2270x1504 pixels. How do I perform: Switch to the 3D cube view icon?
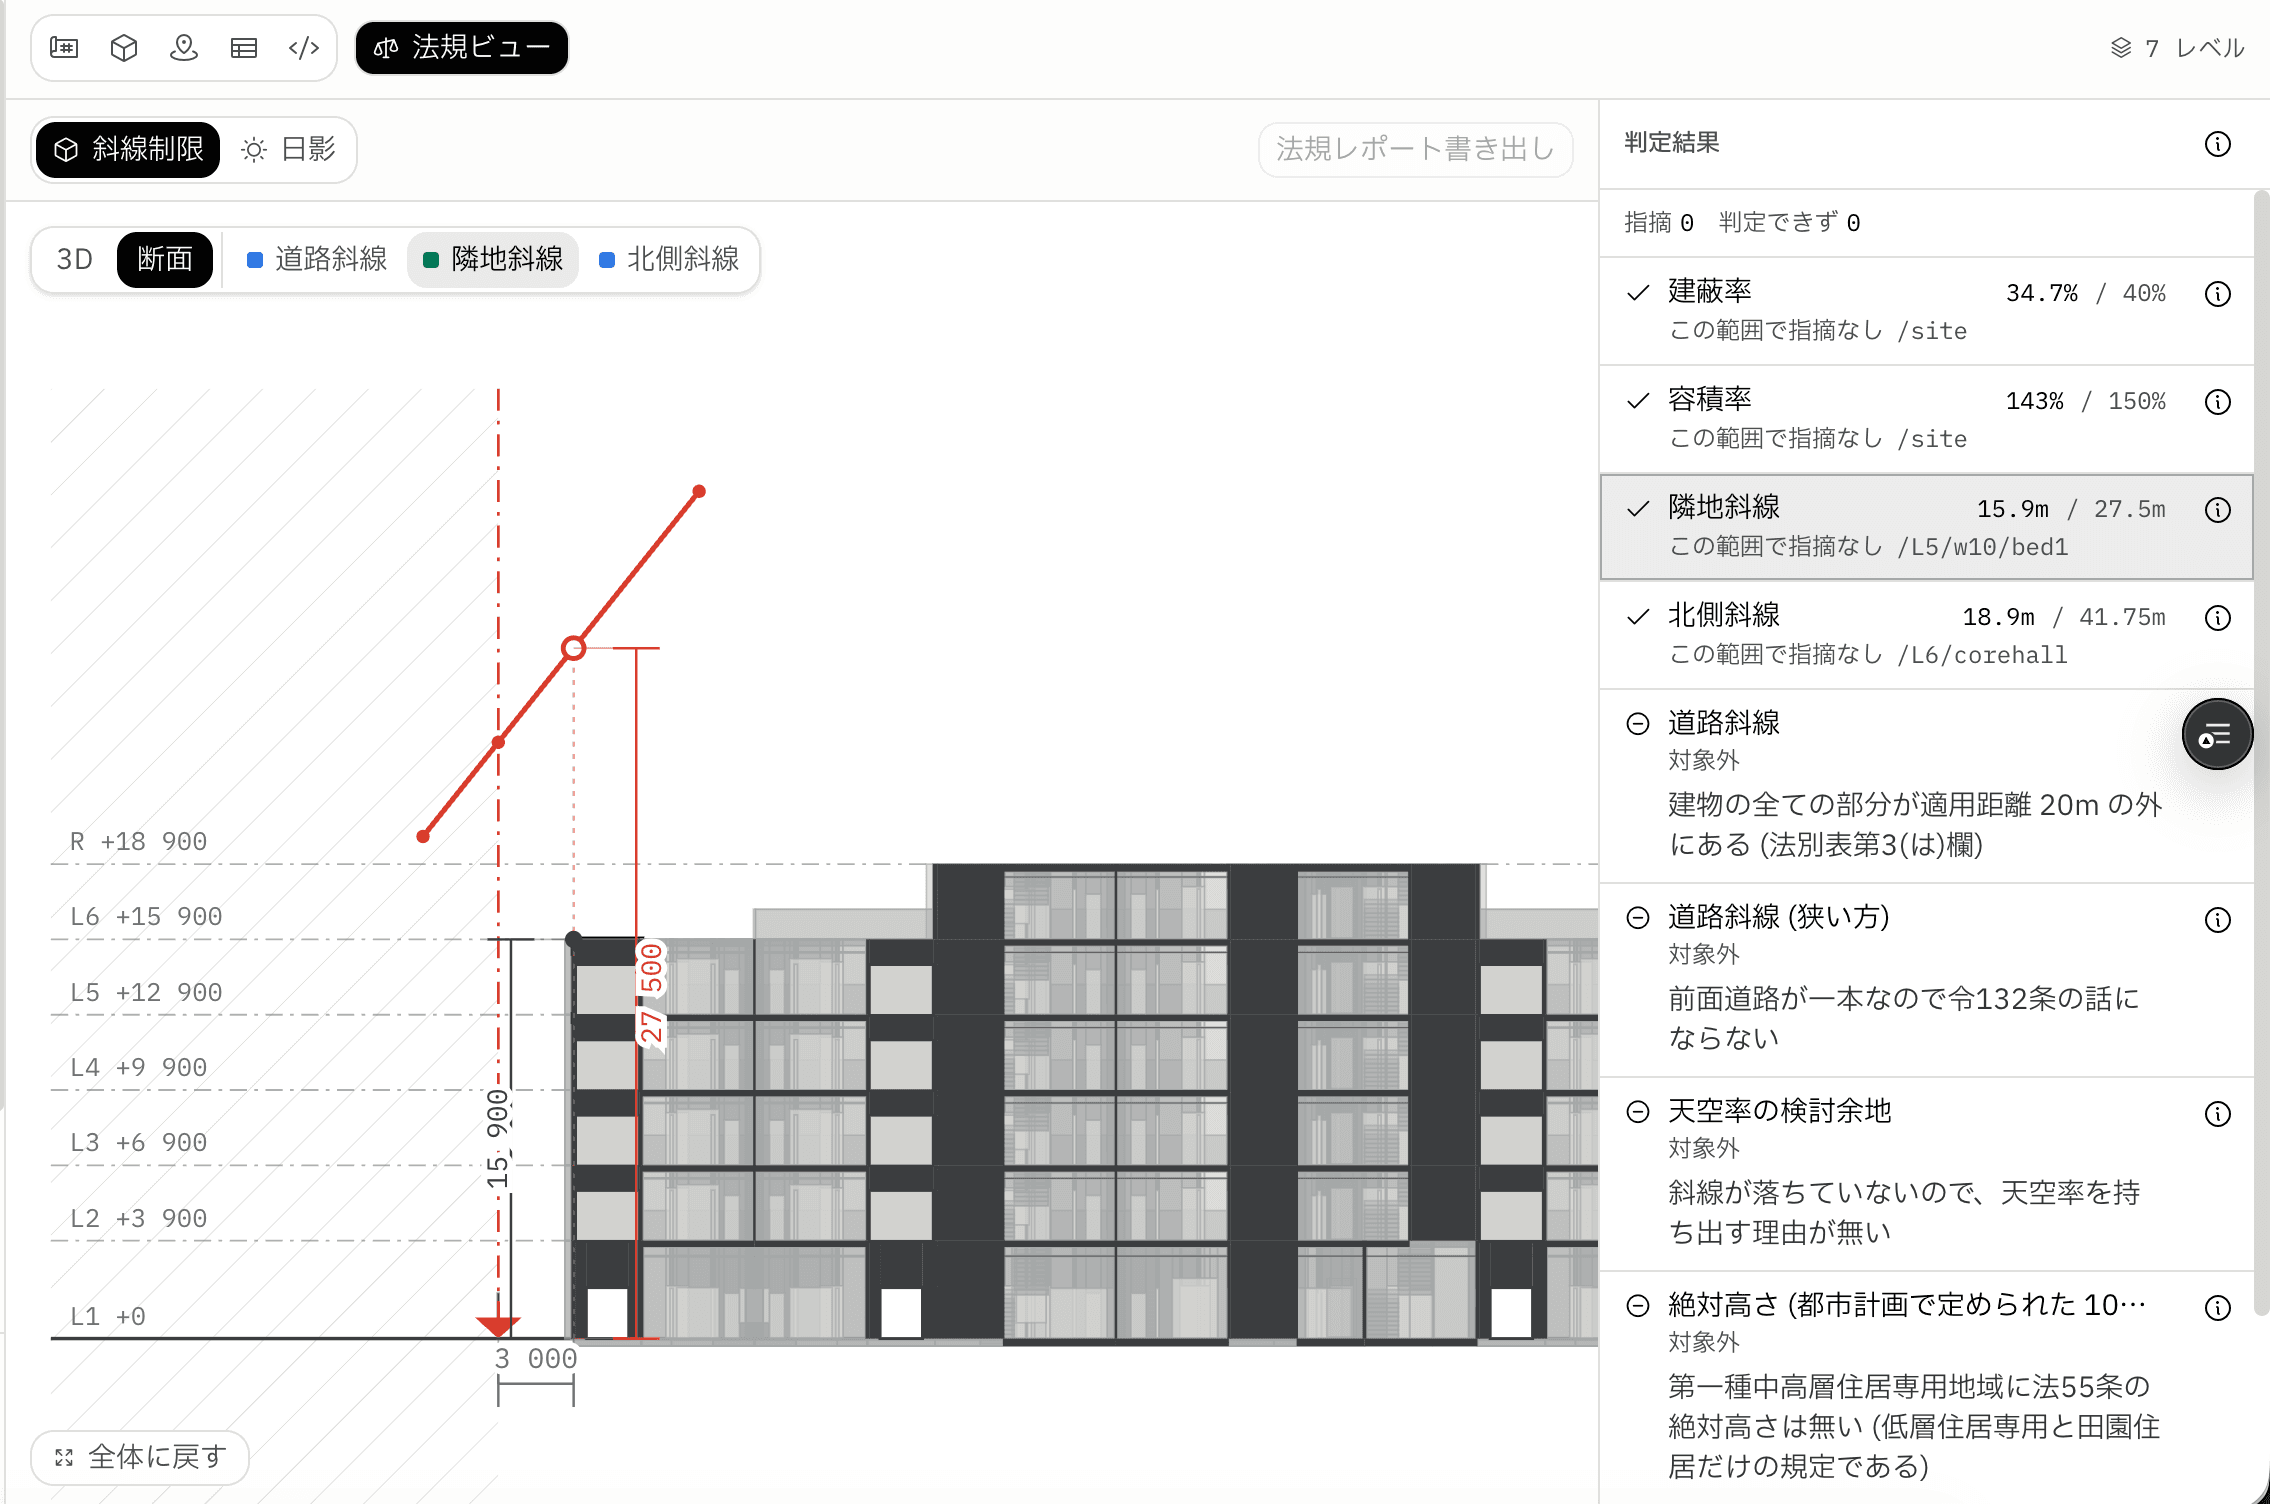[124, 48]
